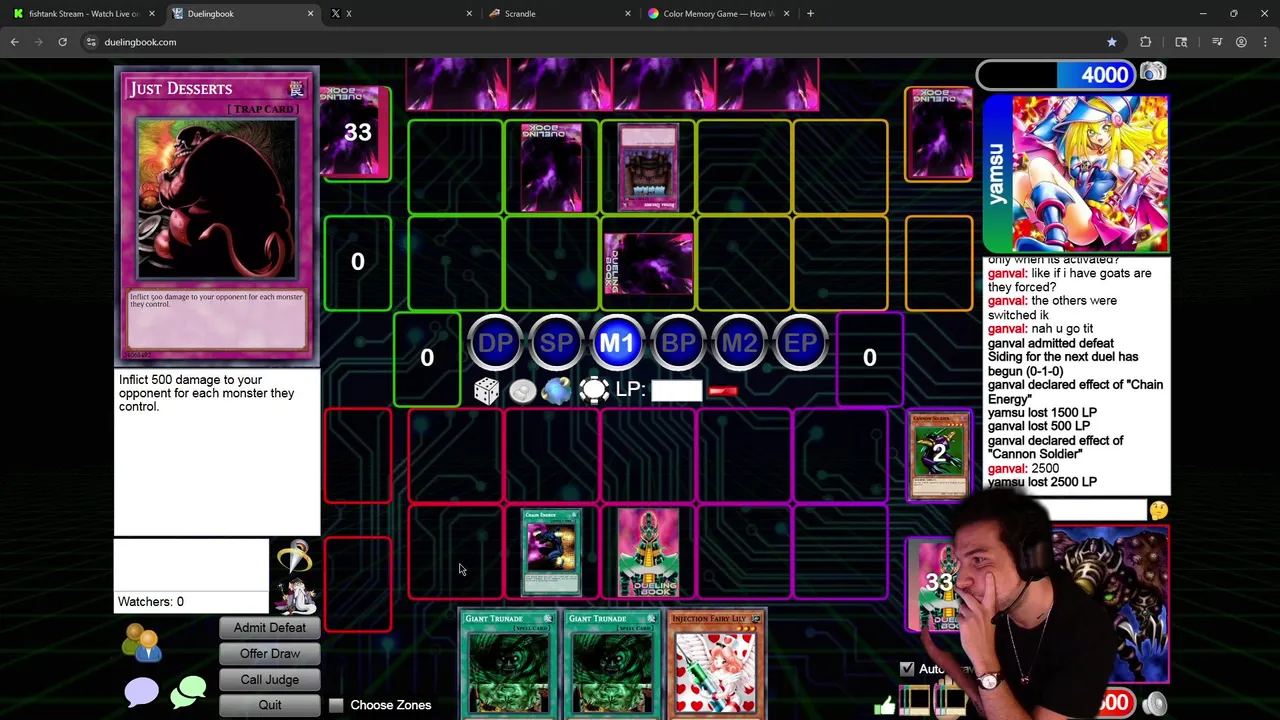Click the opponent's deck showing 33

(x=357, y=132)
